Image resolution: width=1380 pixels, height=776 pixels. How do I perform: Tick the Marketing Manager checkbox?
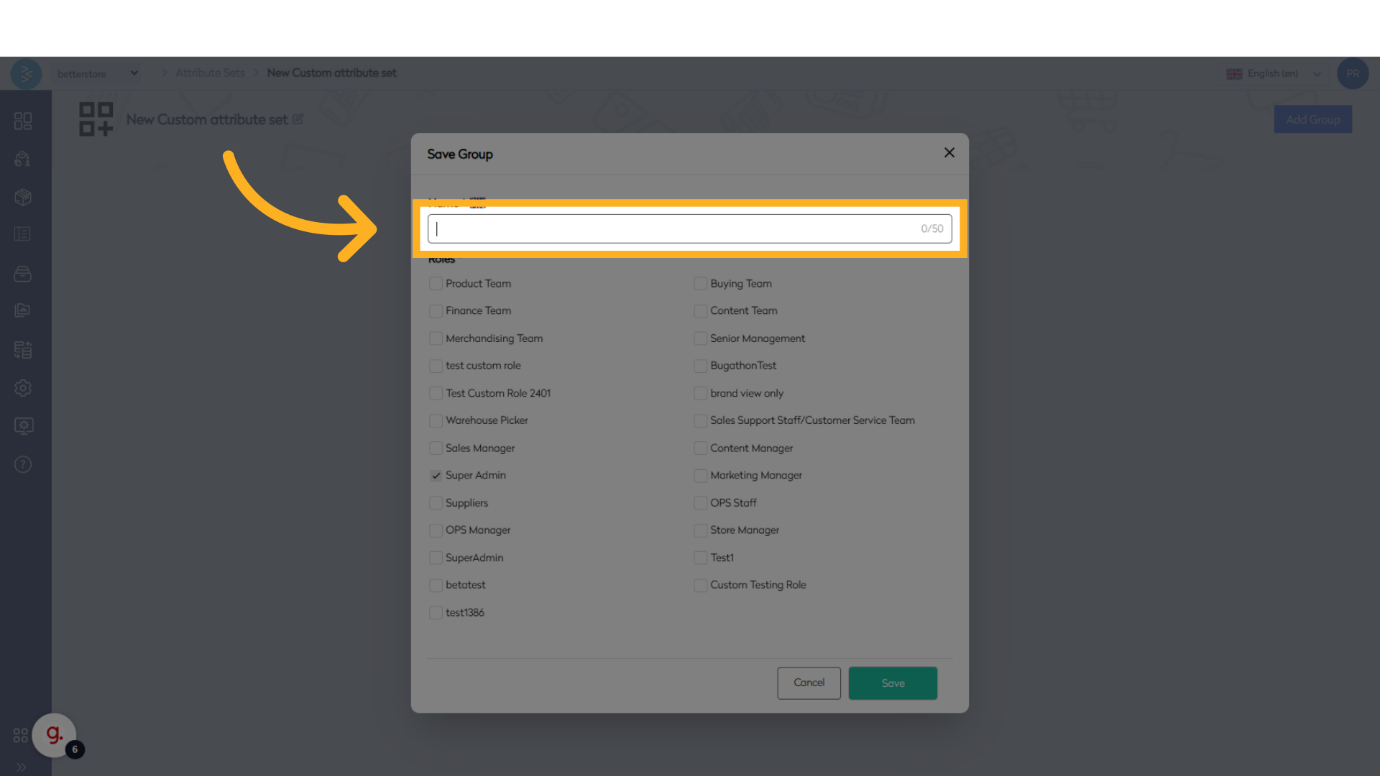(701, 476)
